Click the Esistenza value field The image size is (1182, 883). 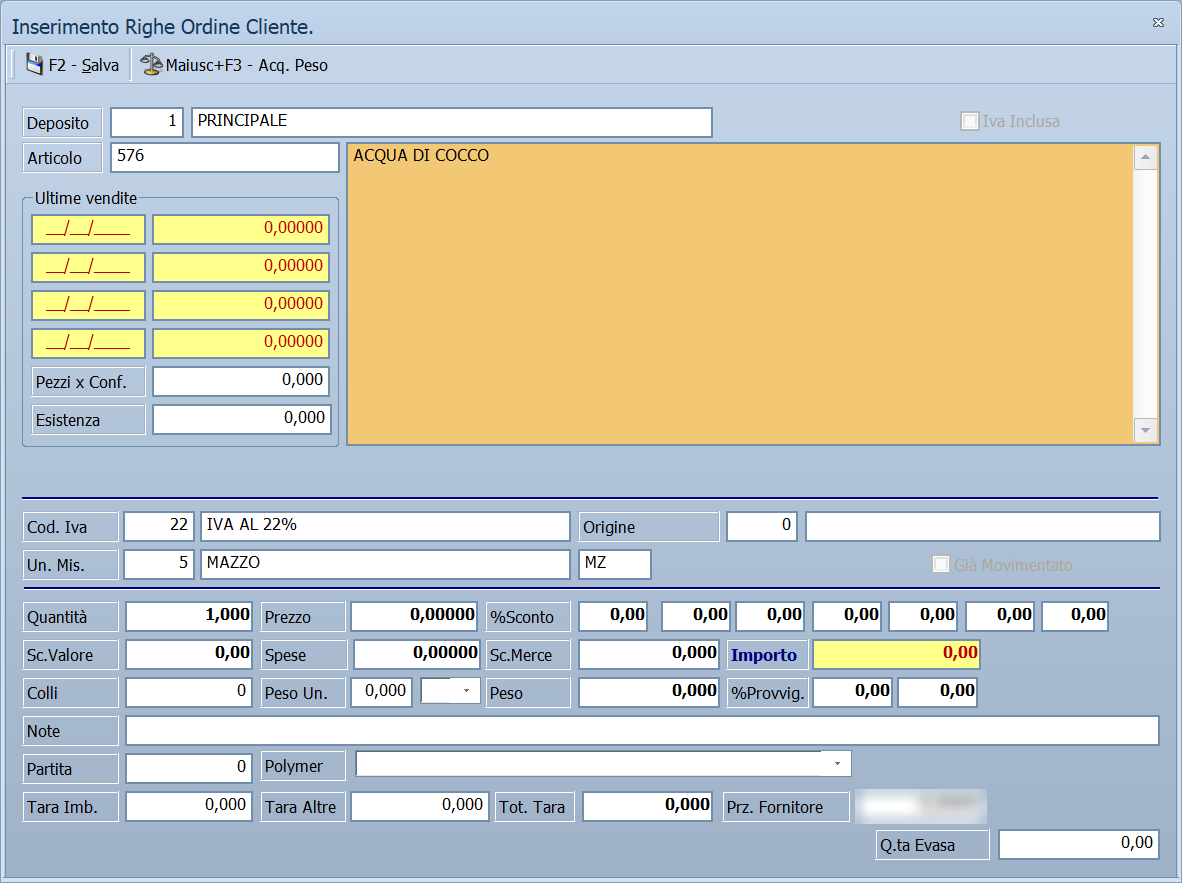(x=242, y=419)
